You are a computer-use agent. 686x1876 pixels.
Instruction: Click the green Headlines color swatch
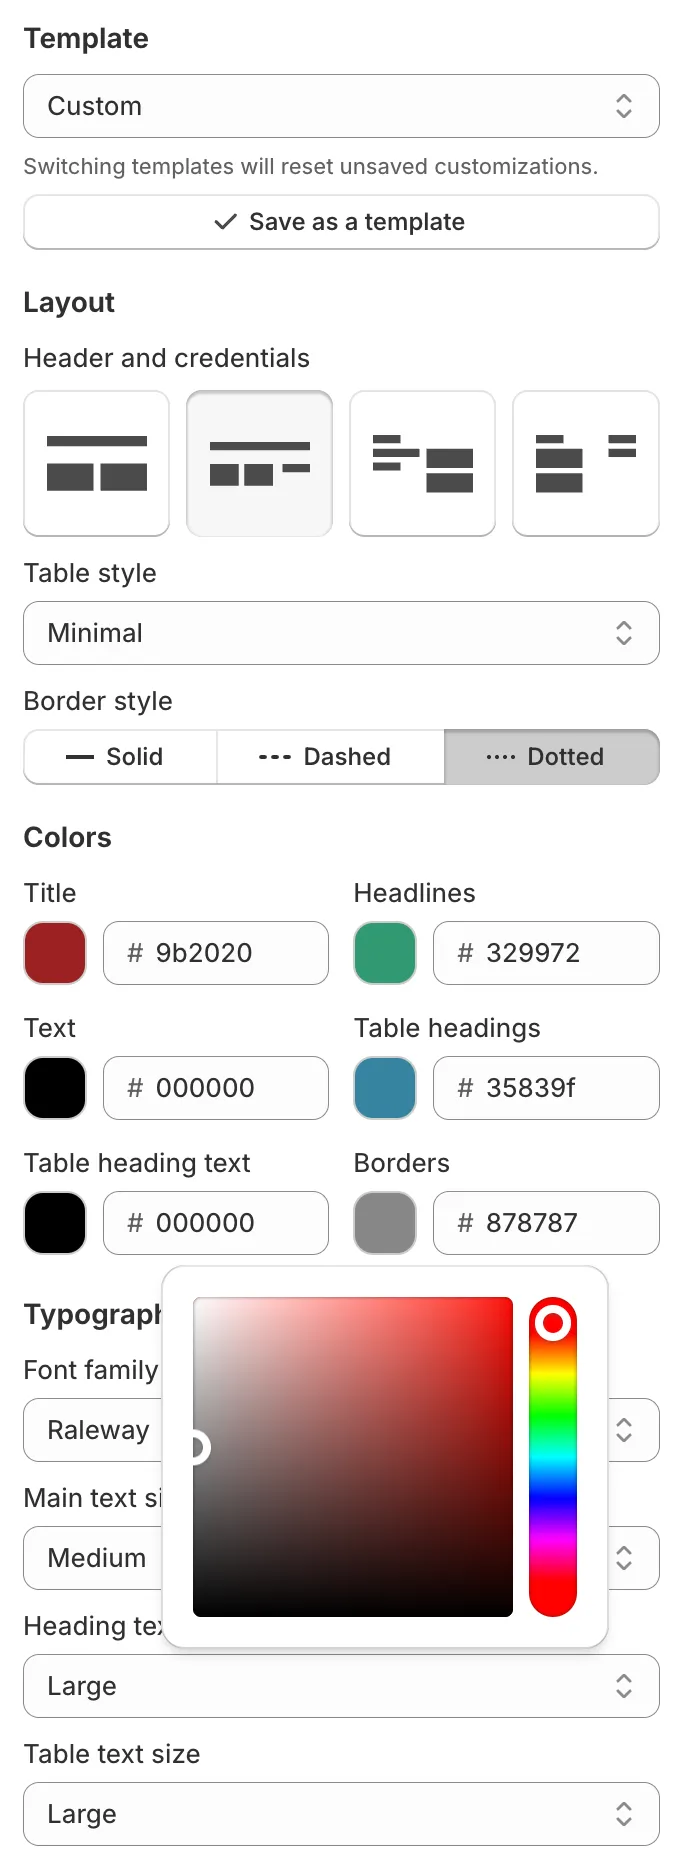click(x=384, y=953)
